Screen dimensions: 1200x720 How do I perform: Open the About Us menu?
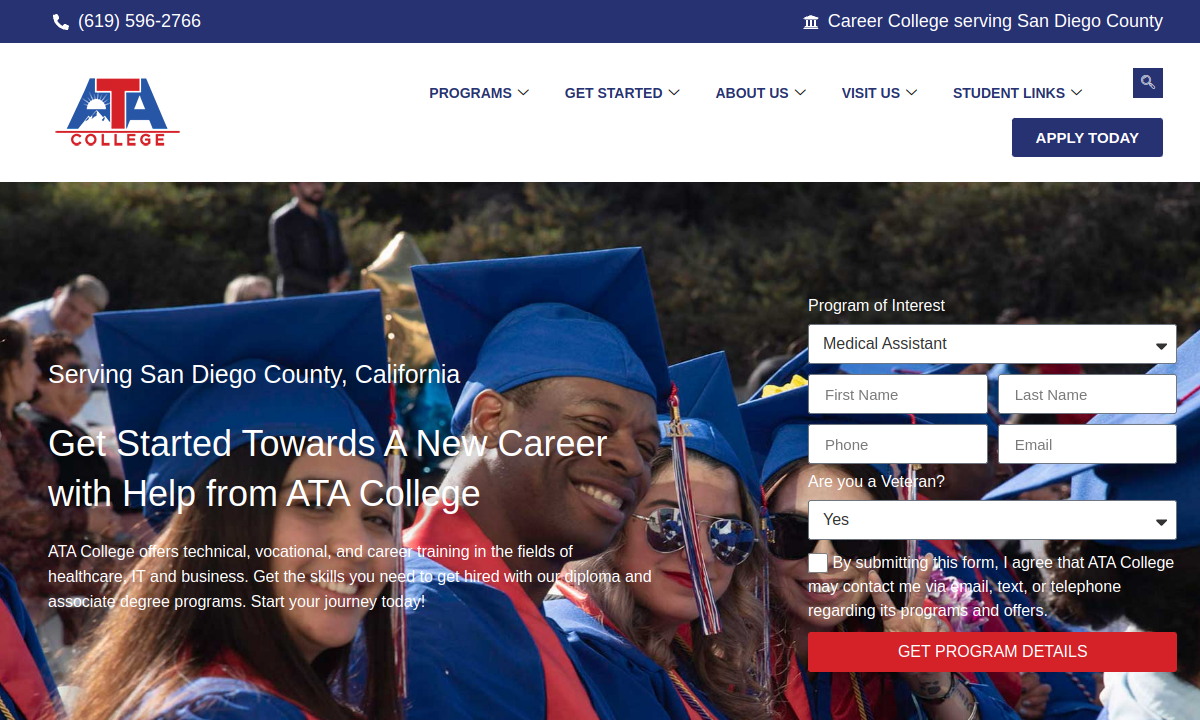760,93
